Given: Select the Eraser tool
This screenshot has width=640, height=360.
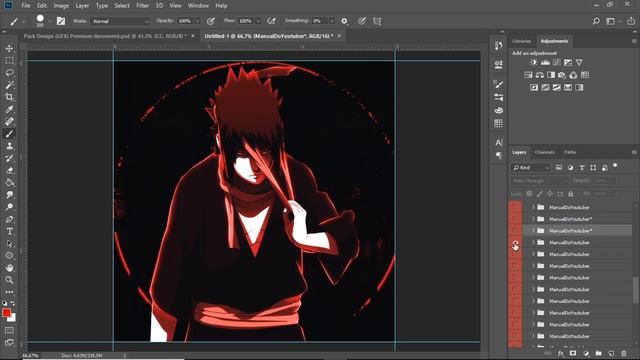Looking at the screenshot, I should click(x=9, y=171).
